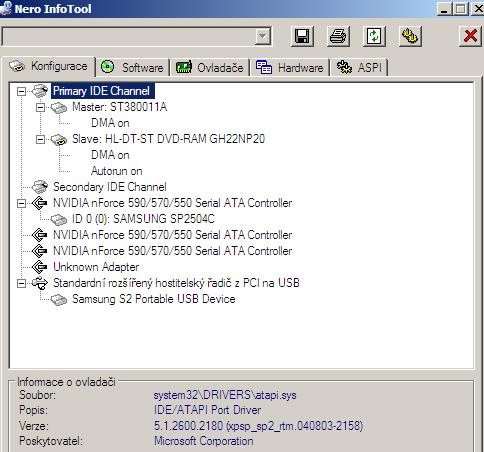Switch to the Software tab

[133, 68]
